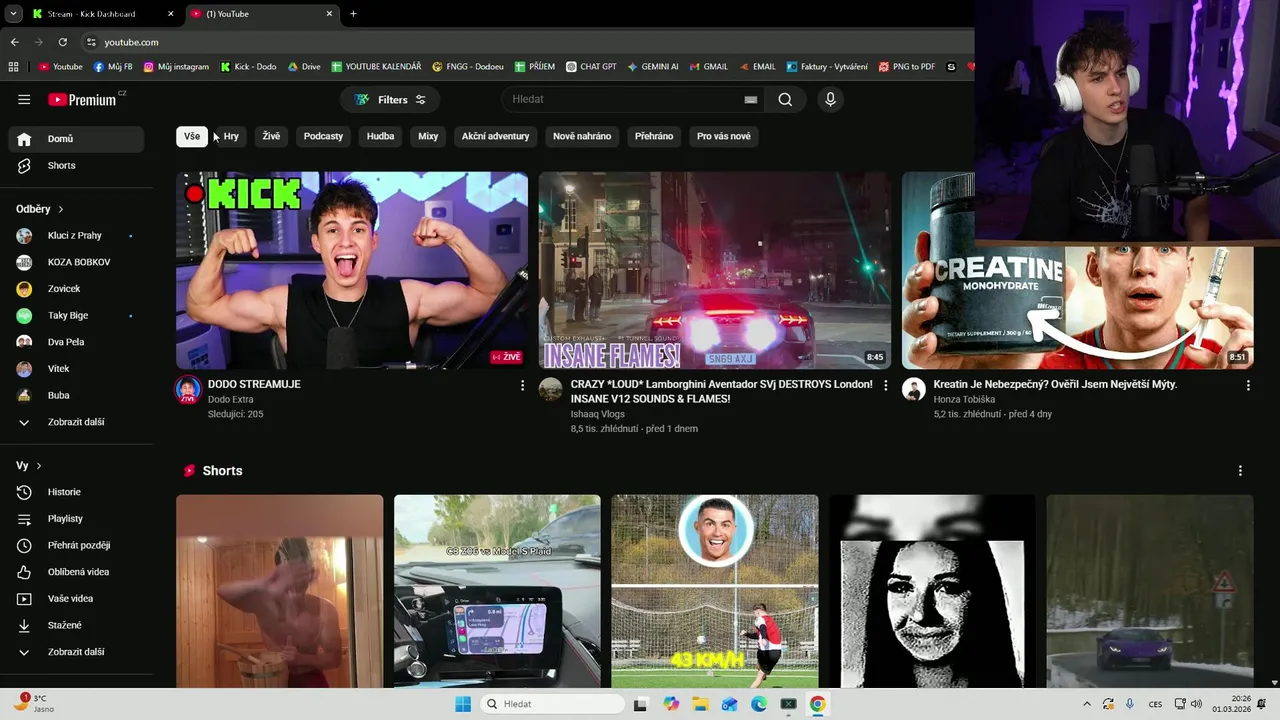Click the Dodo Extra channel avatar

188,390
